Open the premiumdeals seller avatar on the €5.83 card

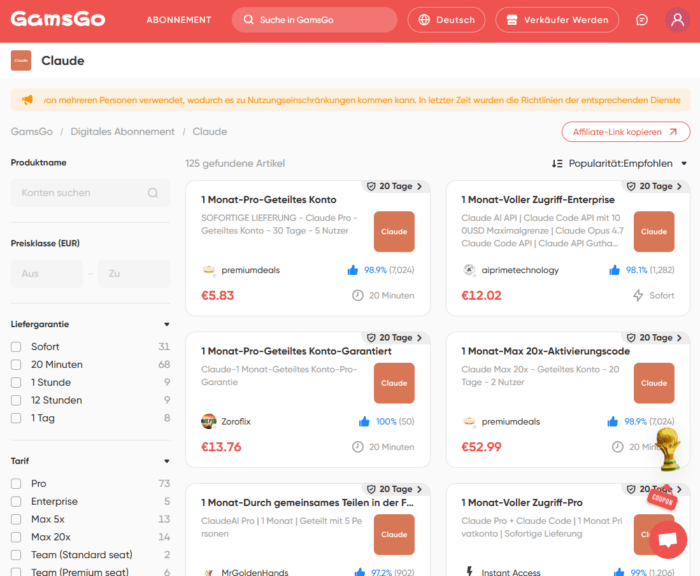[x=208, y=270]
